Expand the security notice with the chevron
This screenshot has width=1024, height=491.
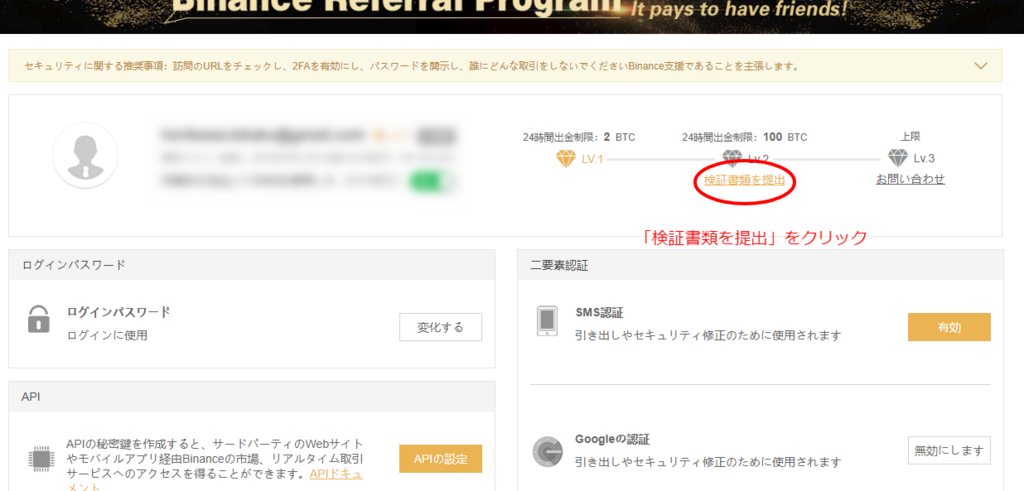point(980,66)
